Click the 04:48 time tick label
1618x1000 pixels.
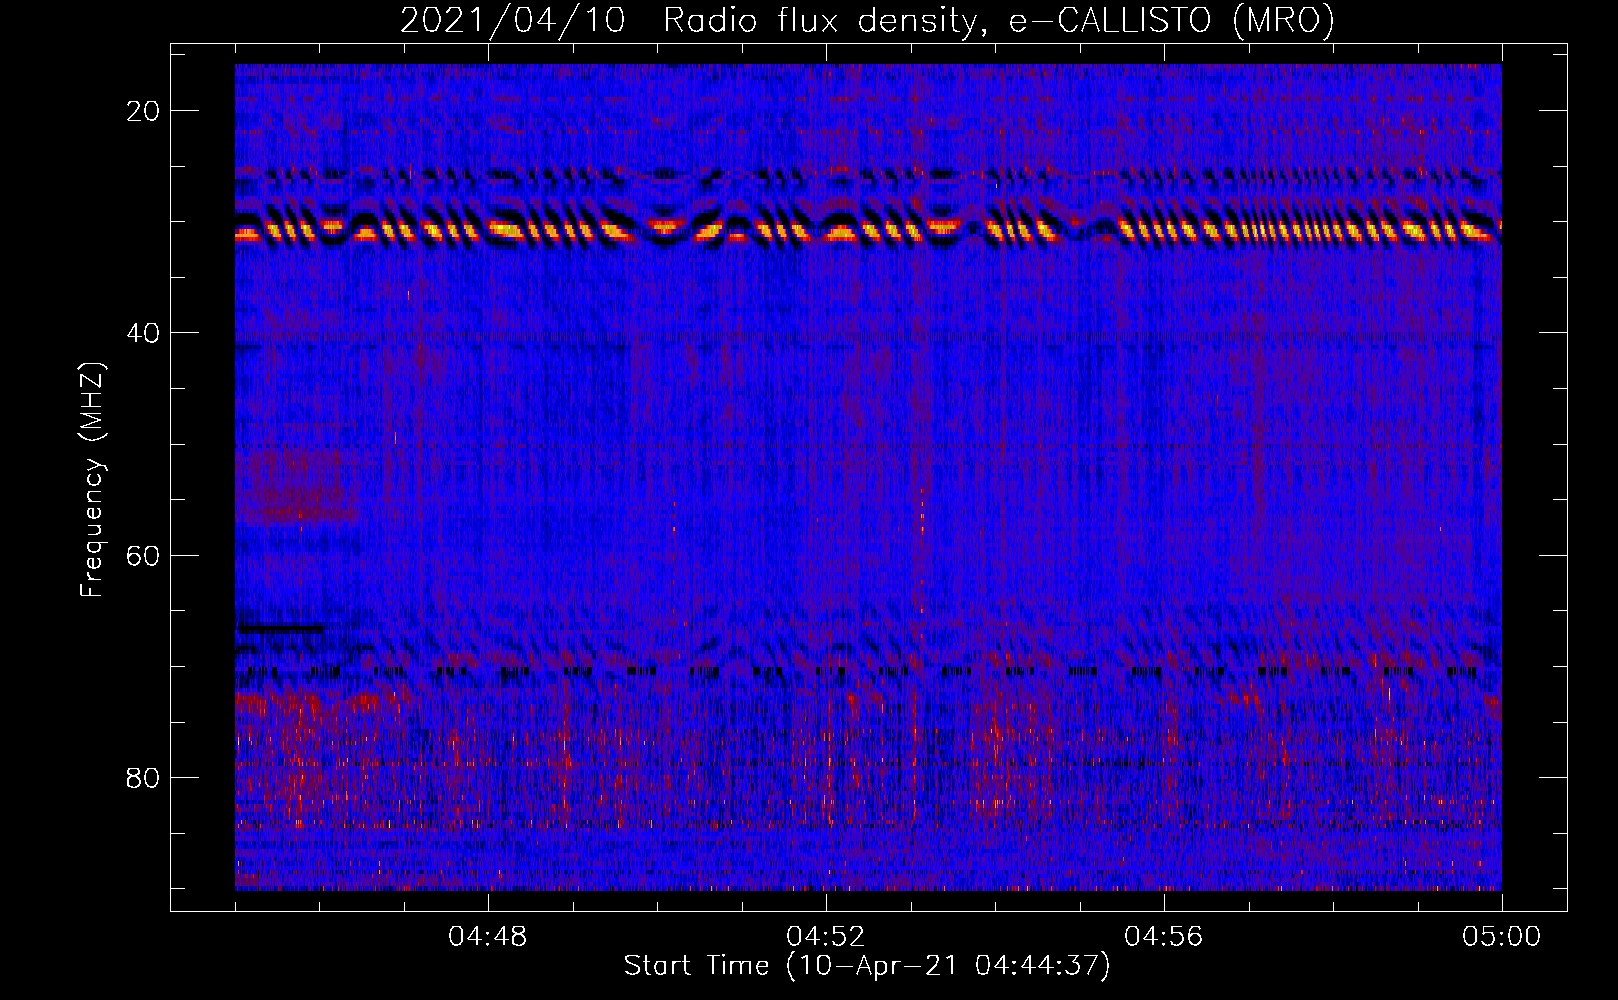[488, 937]
